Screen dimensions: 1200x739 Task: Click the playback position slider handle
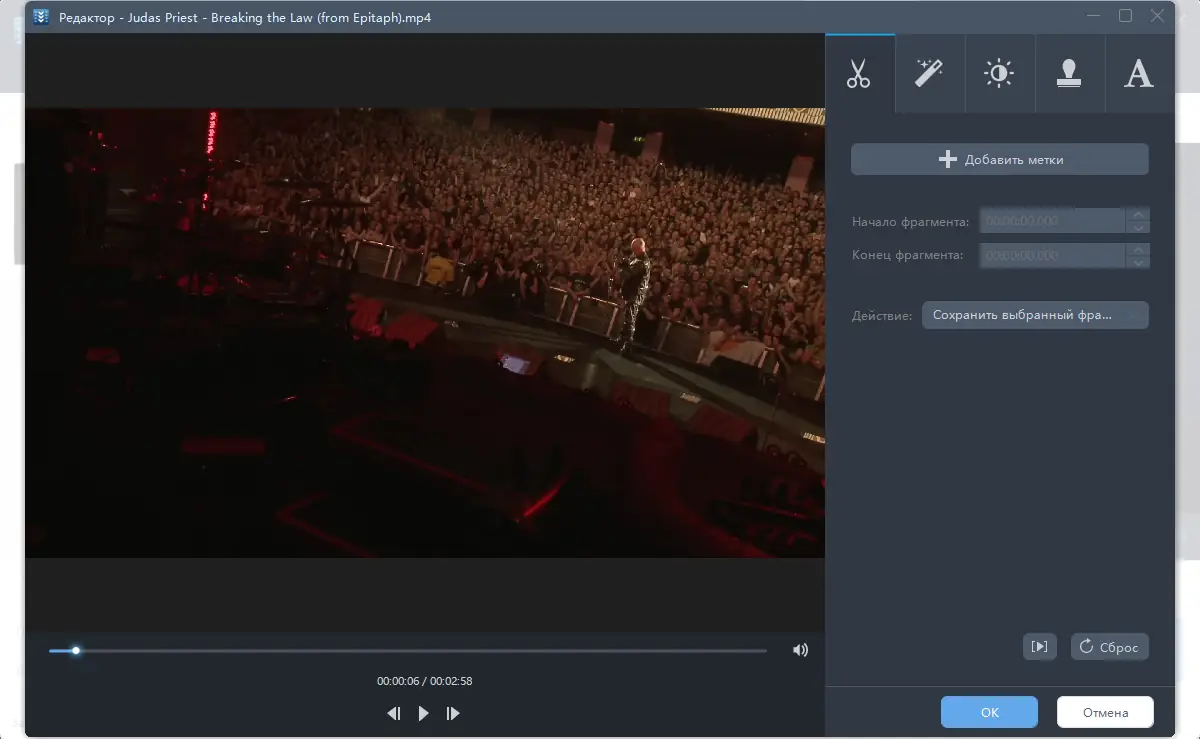(75, 651)
